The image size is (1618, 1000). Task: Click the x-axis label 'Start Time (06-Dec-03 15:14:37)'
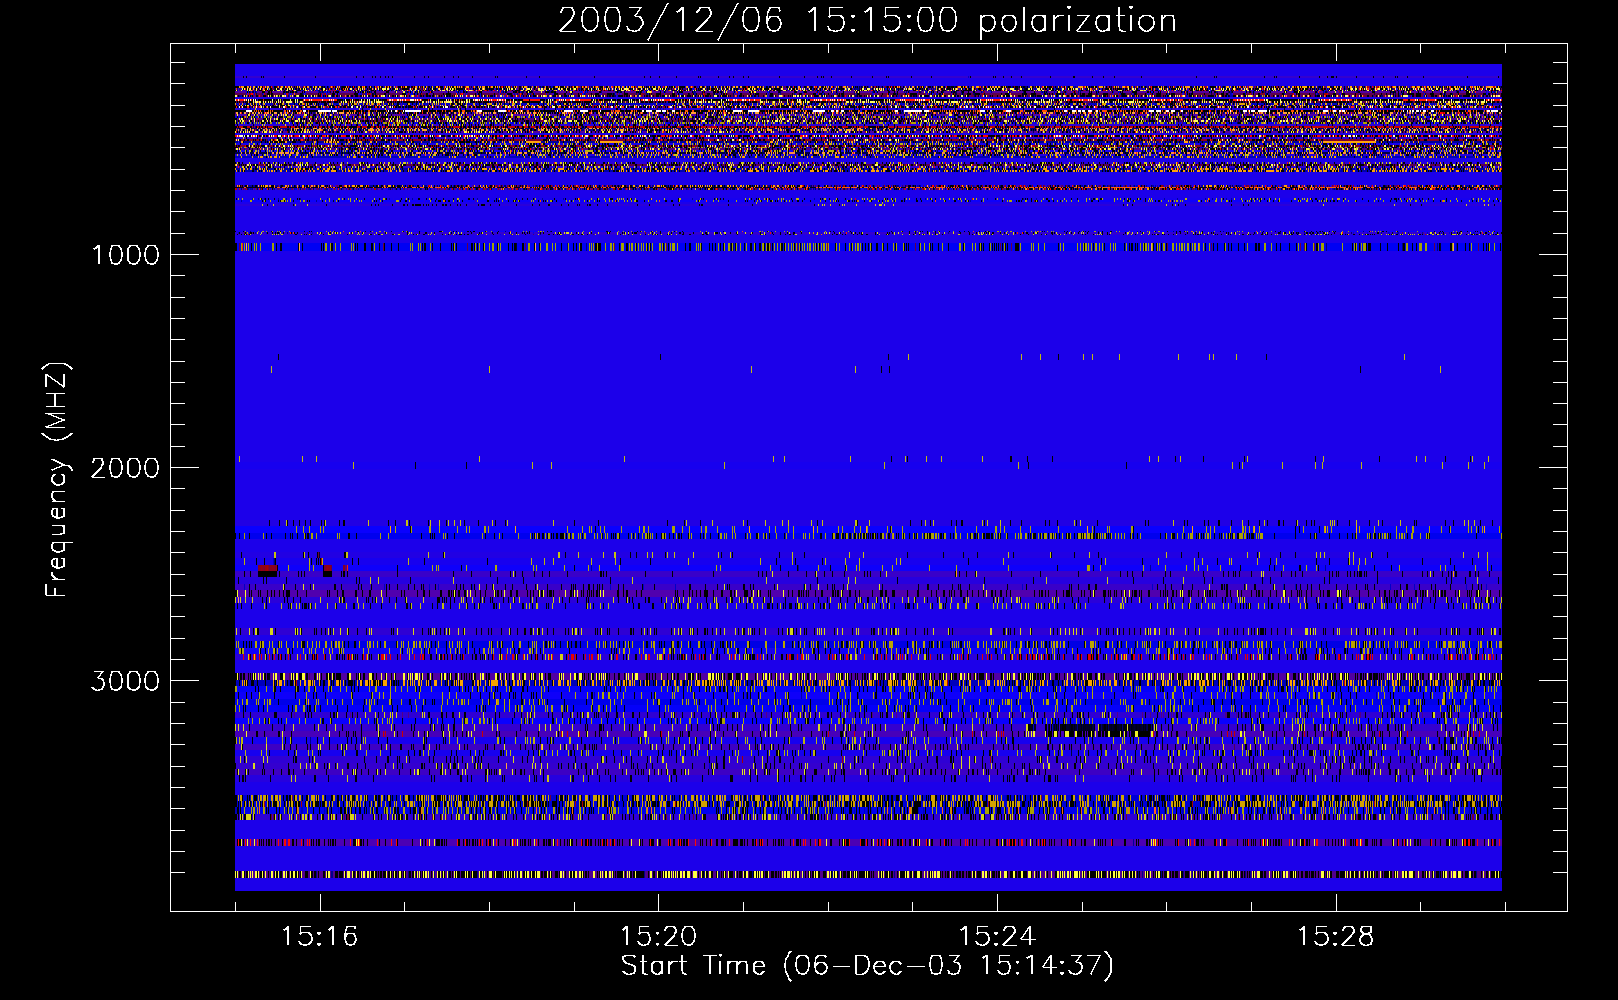(867, 966)
